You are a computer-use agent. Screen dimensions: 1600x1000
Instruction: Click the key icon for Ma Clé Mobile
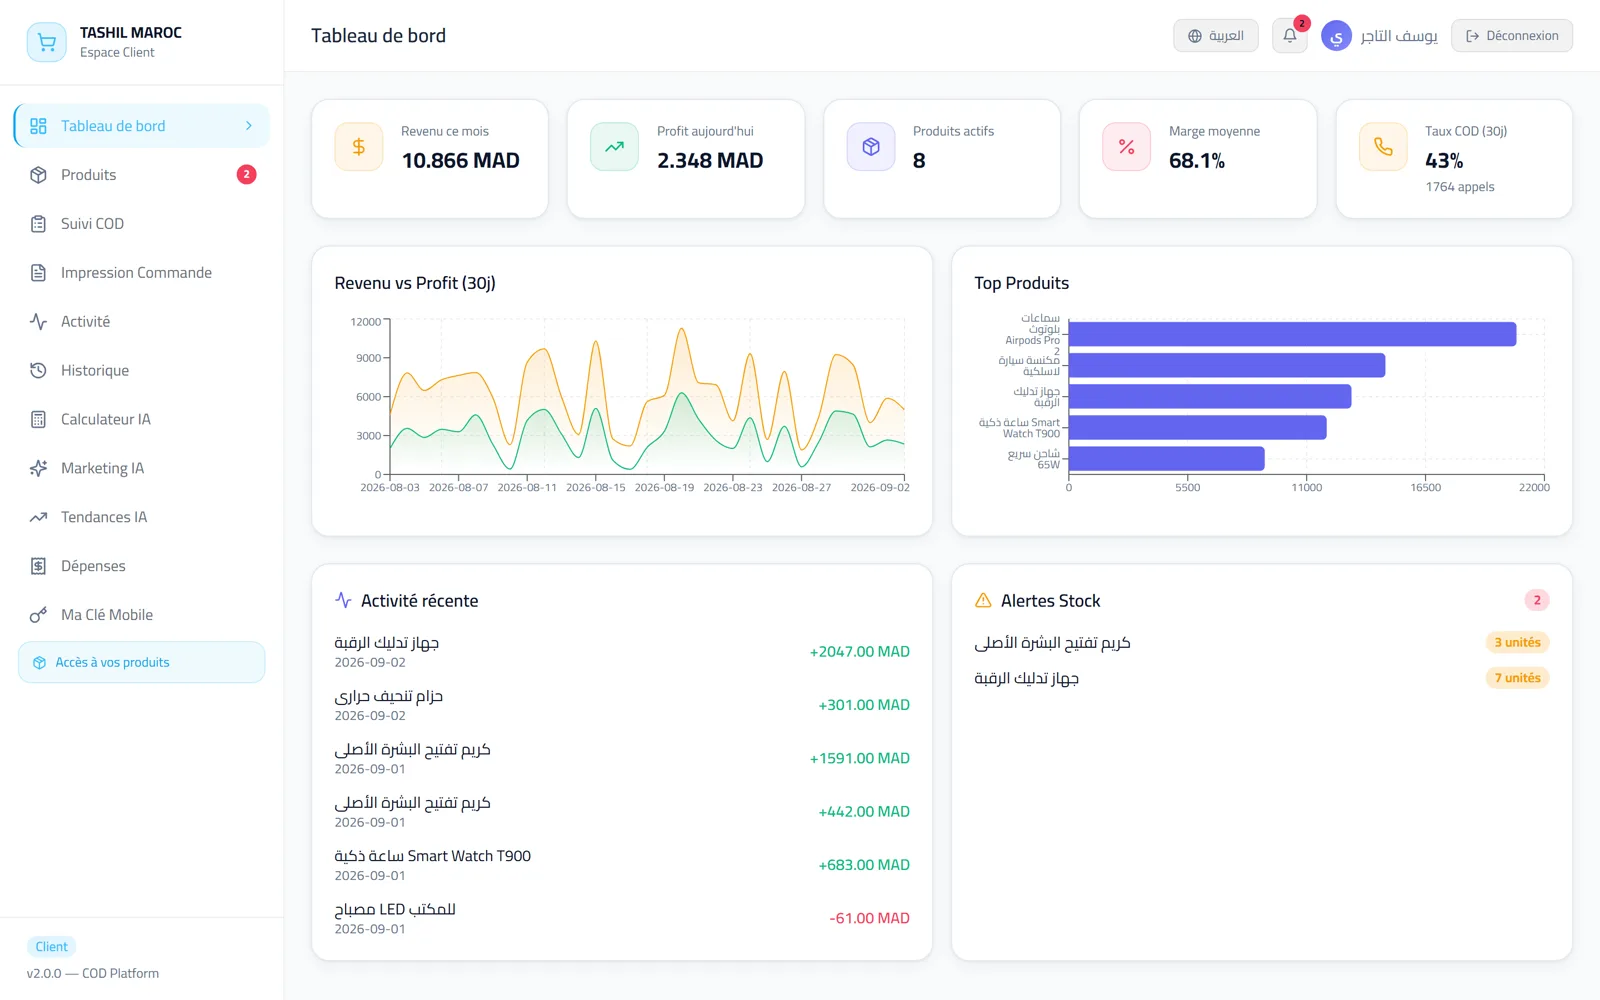tap(38, 615)
